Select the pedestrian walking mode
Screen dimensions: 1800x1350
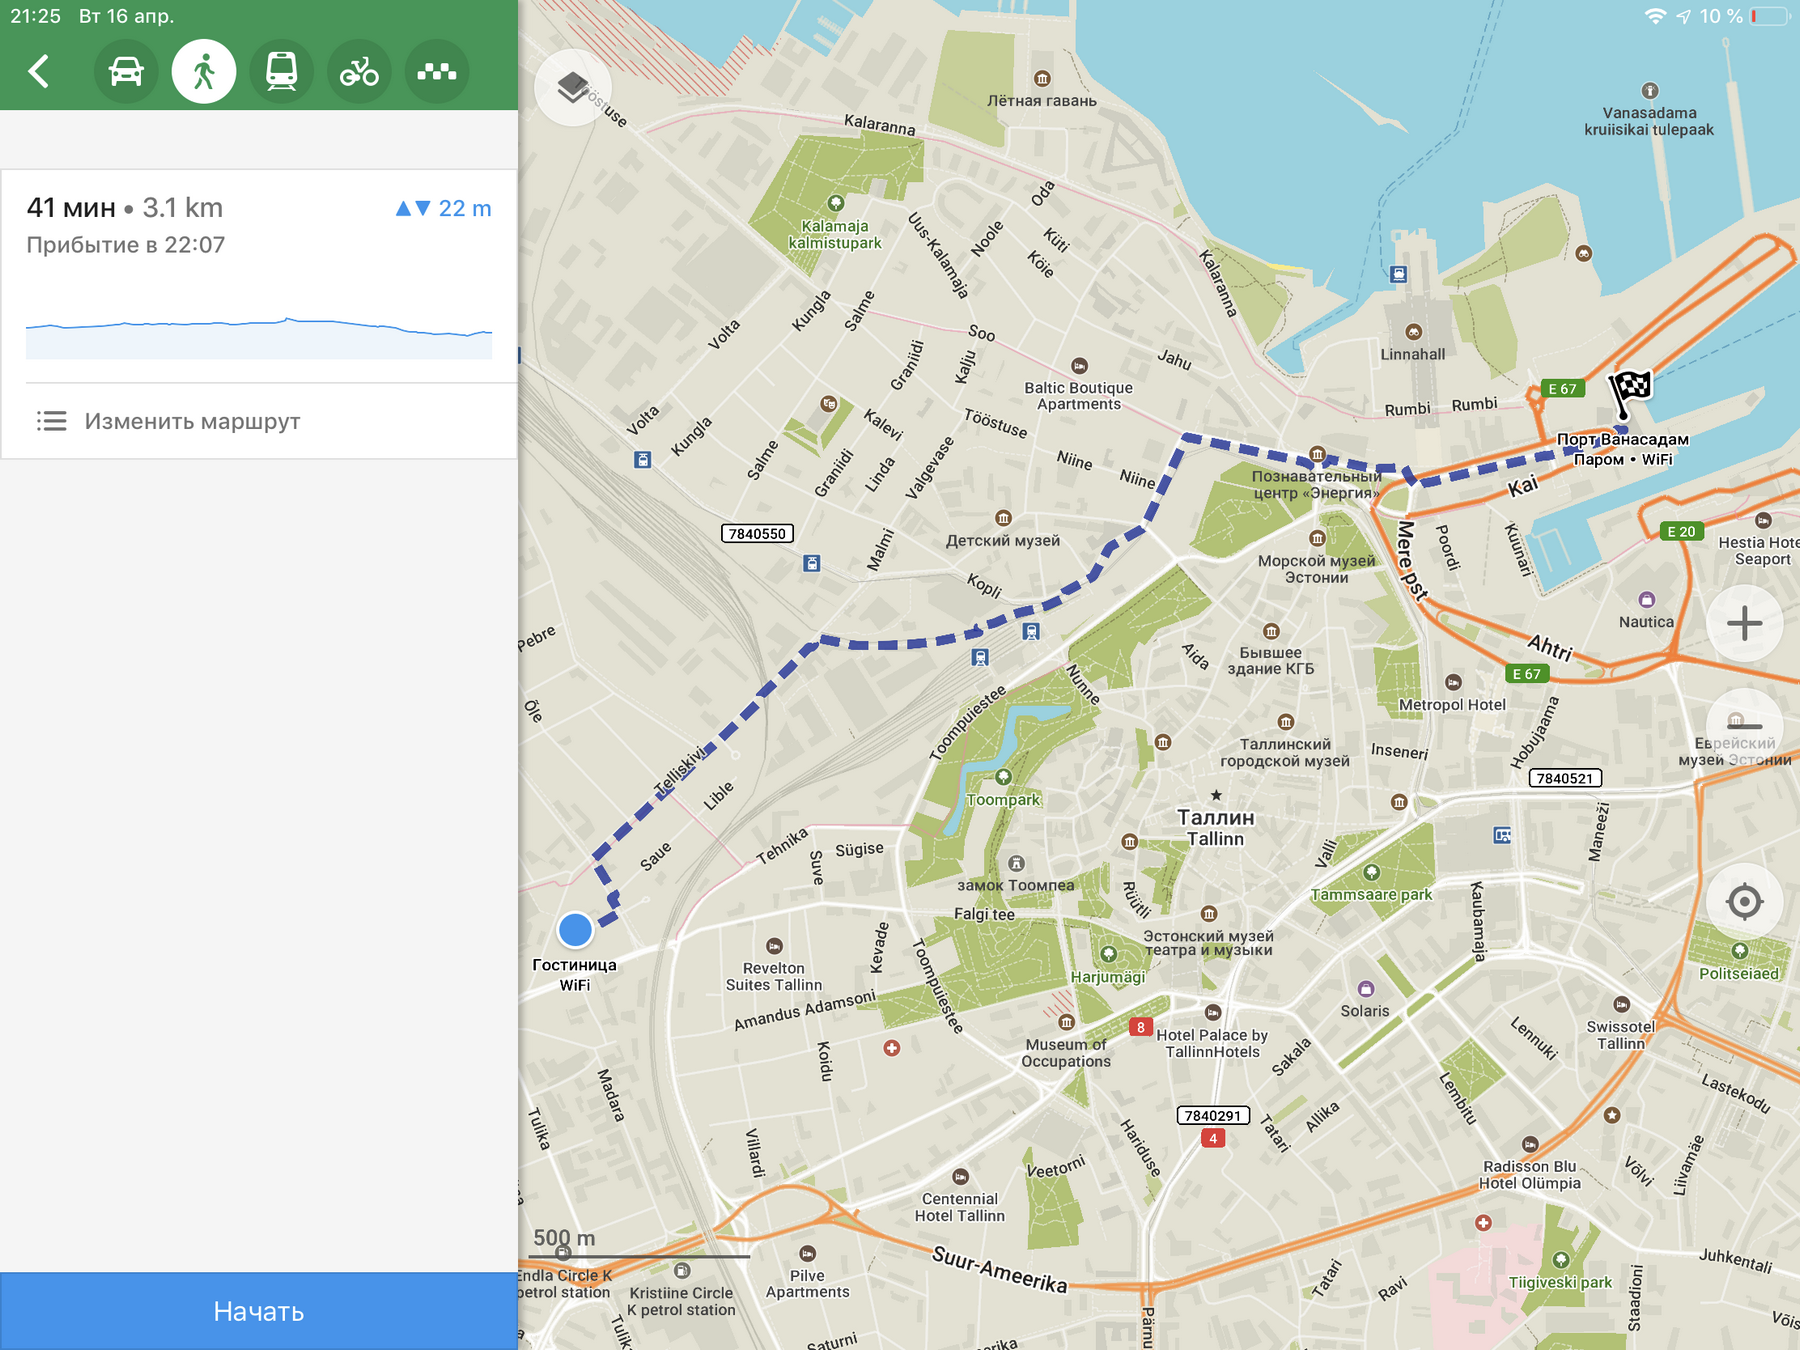(x=204, y=72)
